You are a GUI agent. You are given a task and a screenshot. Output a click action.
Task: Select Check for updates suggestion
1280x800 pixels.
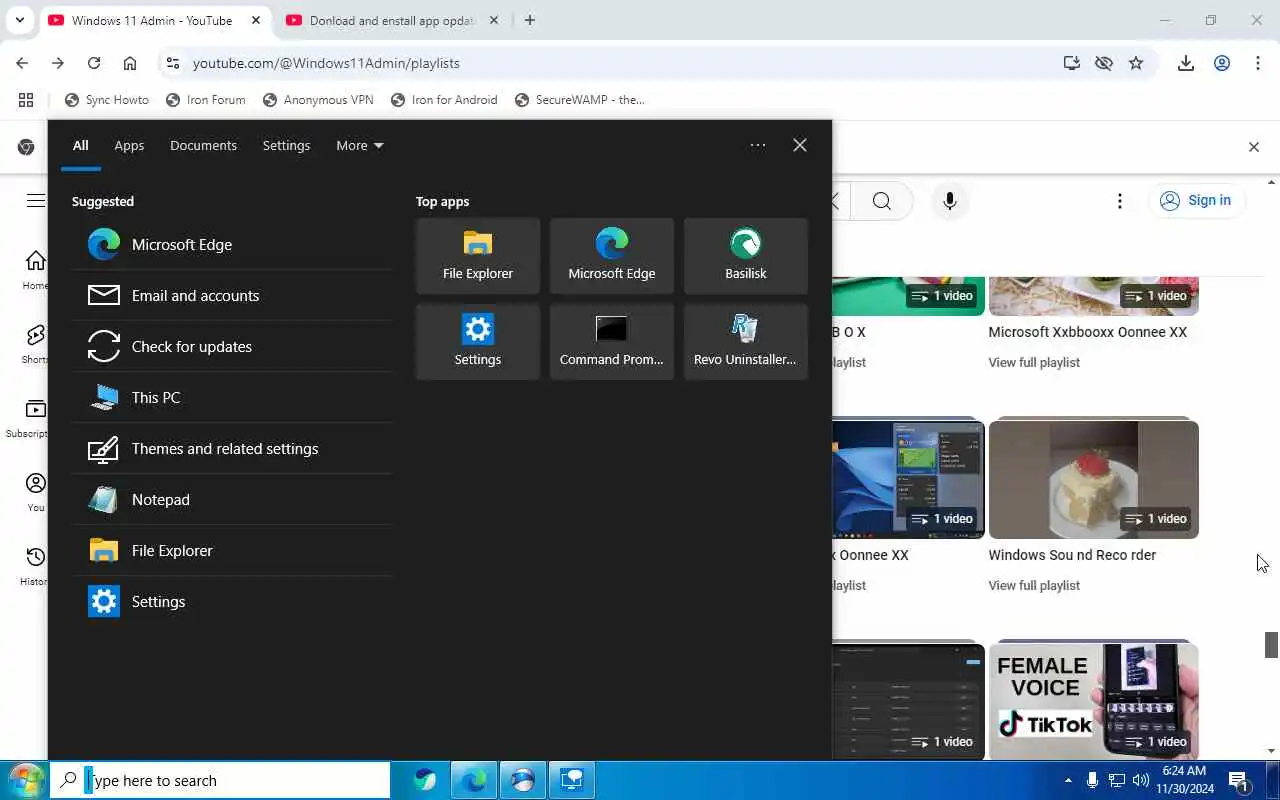point(232,346)
